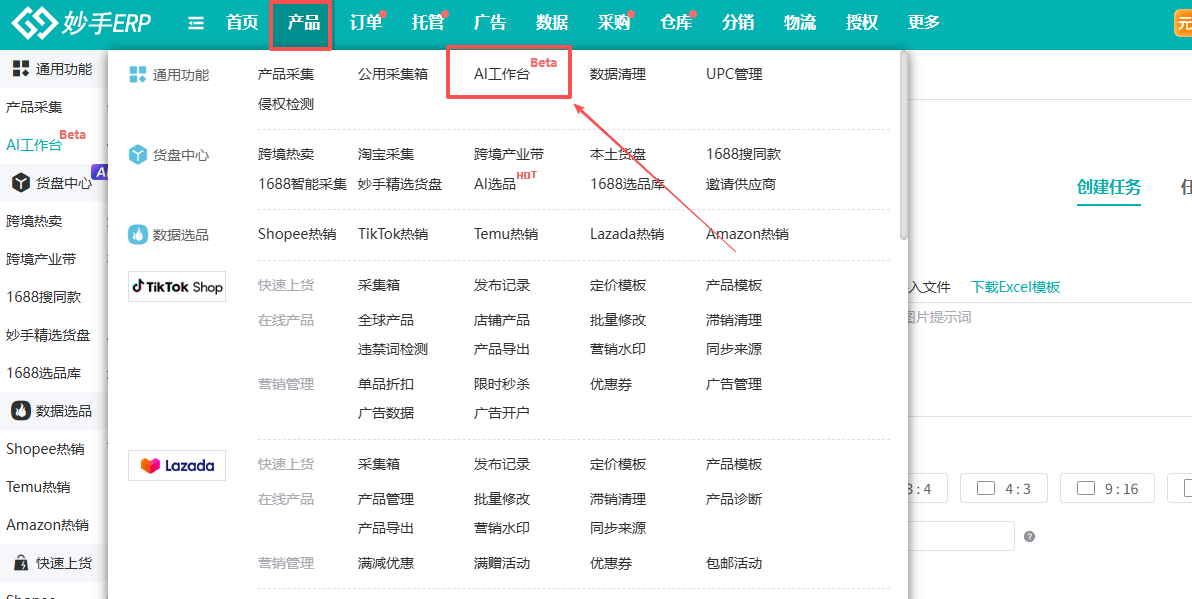The height and width of the screenshot is (599, 1192).
Task: Click the 快速上货 bag icon in left sidebar
Action: pos(21,563)
